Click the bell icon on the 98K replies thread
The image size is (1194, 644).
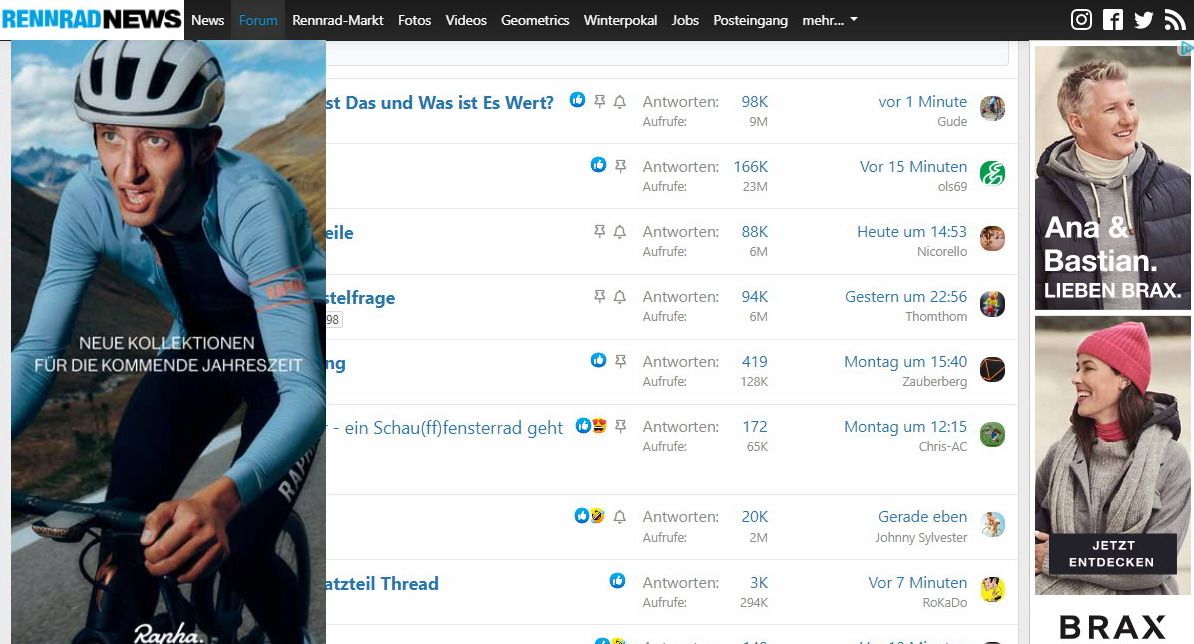click(619, 102)
